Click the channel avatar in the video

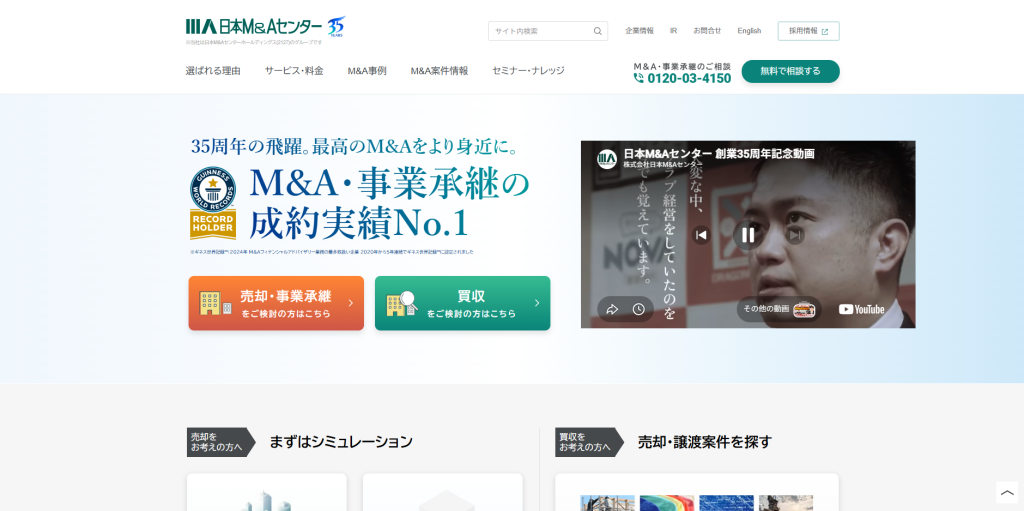click(607, 159)
